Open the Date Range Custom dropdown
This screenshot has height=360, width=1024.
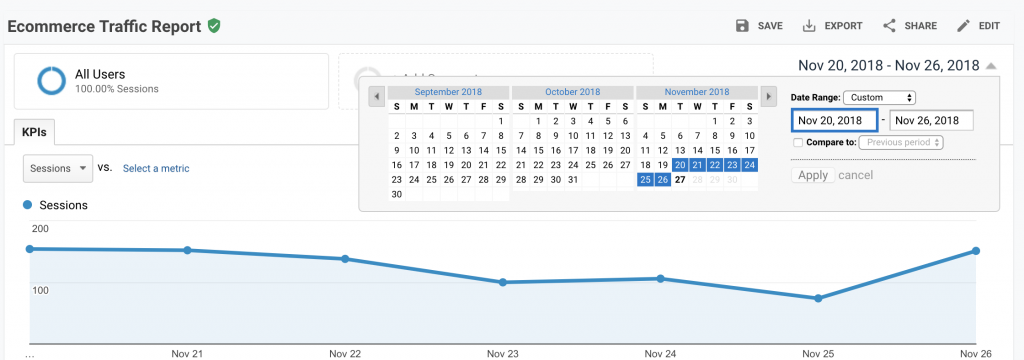[879, 97]
